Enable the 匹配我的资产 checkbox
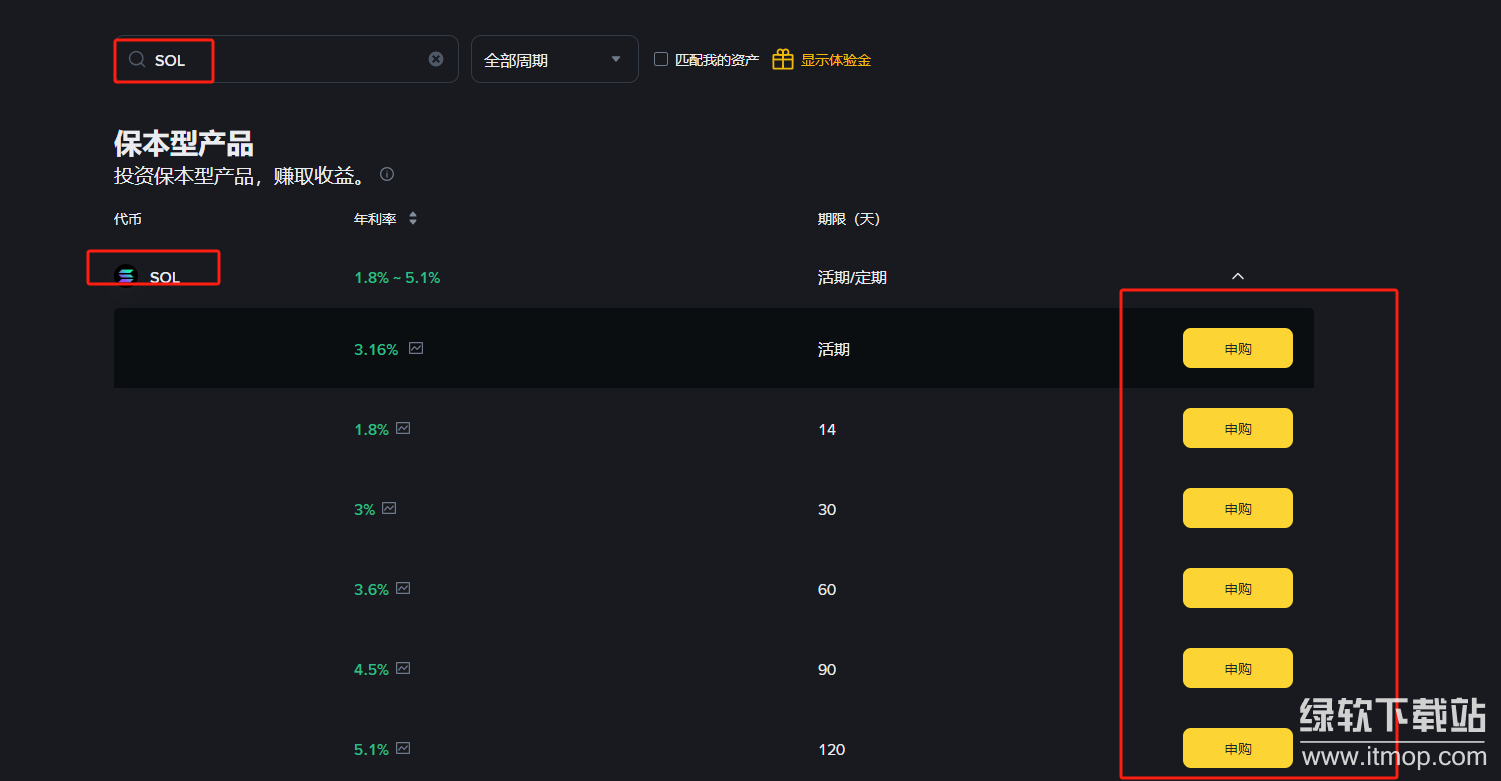1501x781 pixels. pyautogui.click(x=661, y=59)
